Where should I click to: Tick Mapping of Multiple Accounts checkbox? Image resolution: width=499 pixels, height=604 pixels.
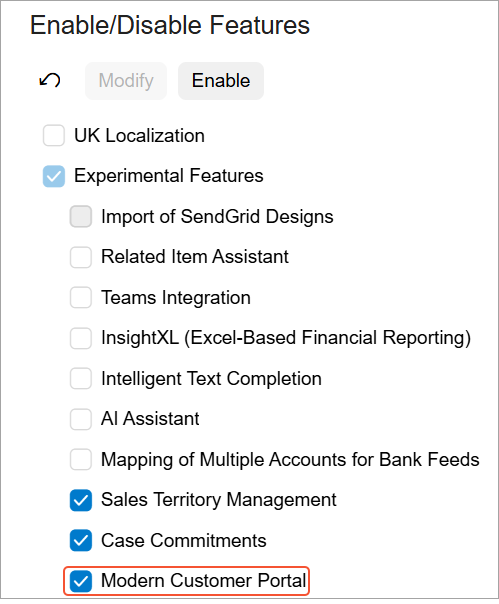pyautogui.click(x=81, y=460)
